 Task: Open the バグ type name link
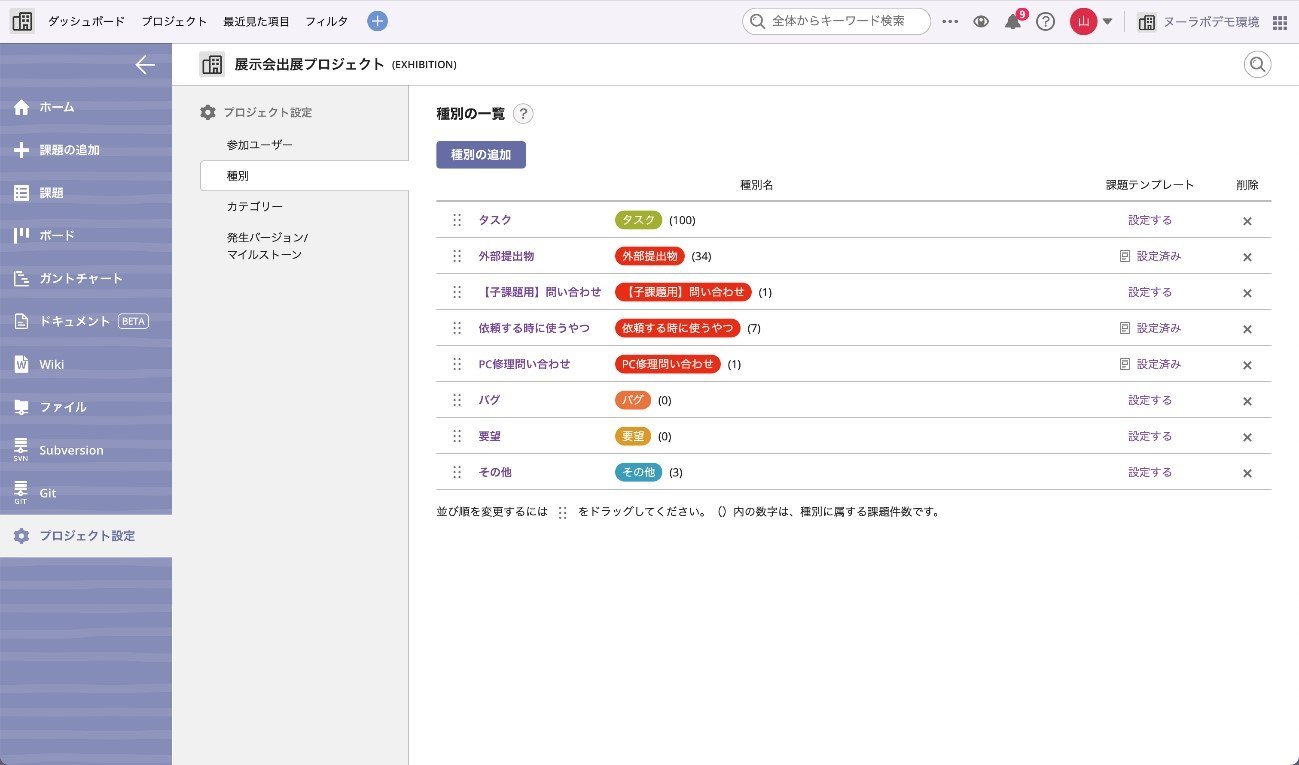tap(489, 400)
